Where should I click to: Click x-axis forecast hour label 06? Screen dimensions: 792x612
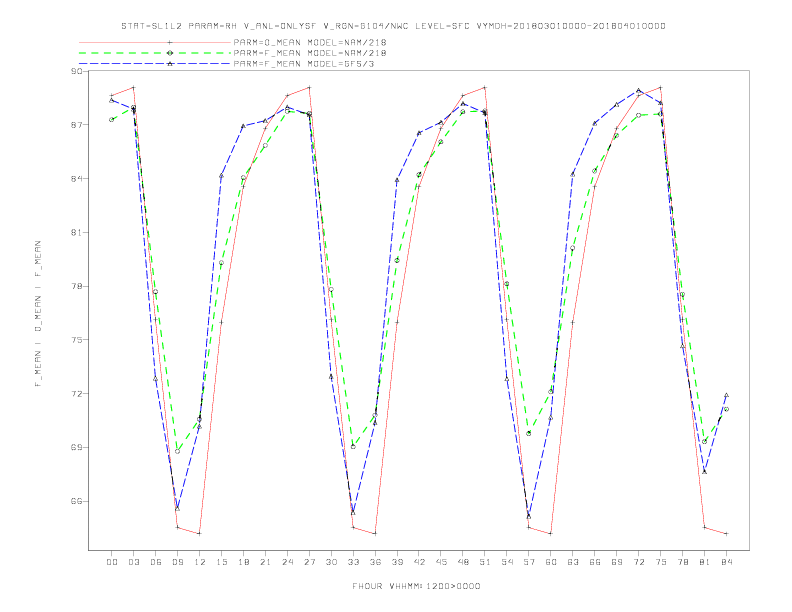coord(156,562)
